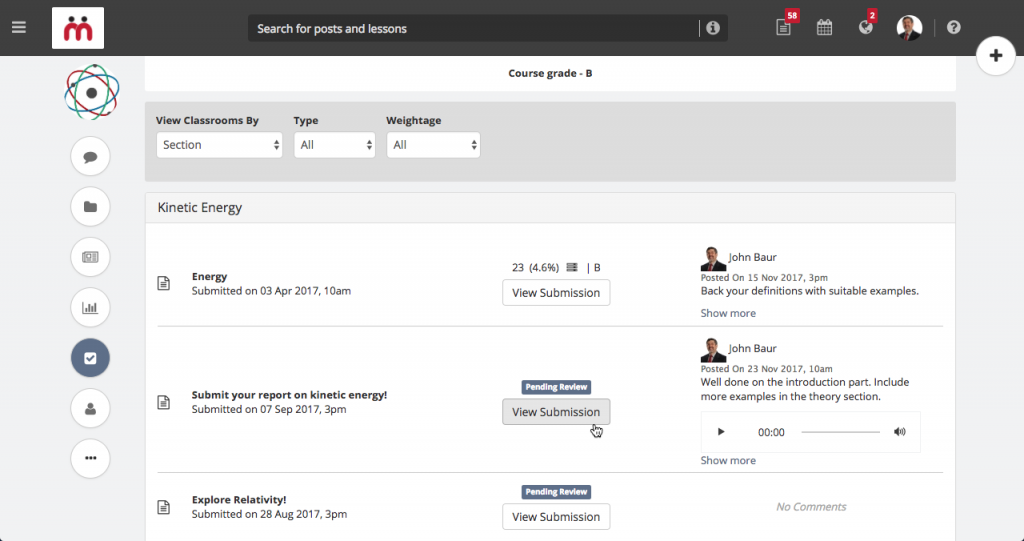Select the checkmark assessments sidebar icon

coord(91,358)
